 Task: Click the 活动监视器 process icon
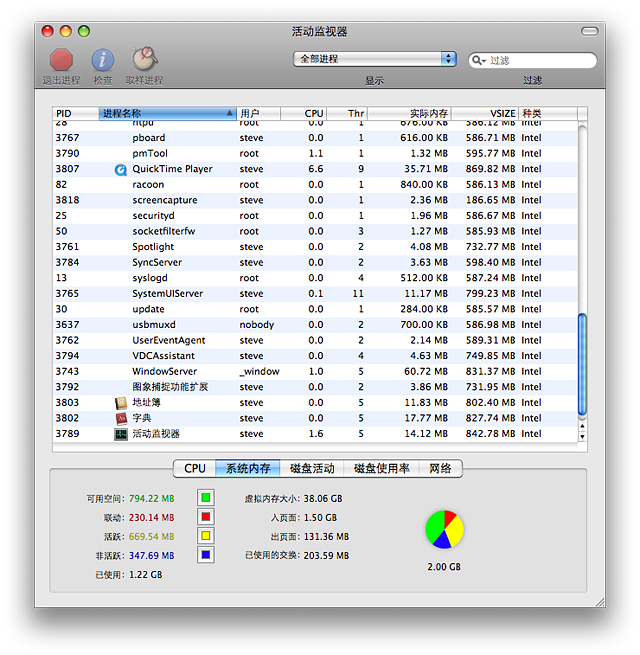121,434
